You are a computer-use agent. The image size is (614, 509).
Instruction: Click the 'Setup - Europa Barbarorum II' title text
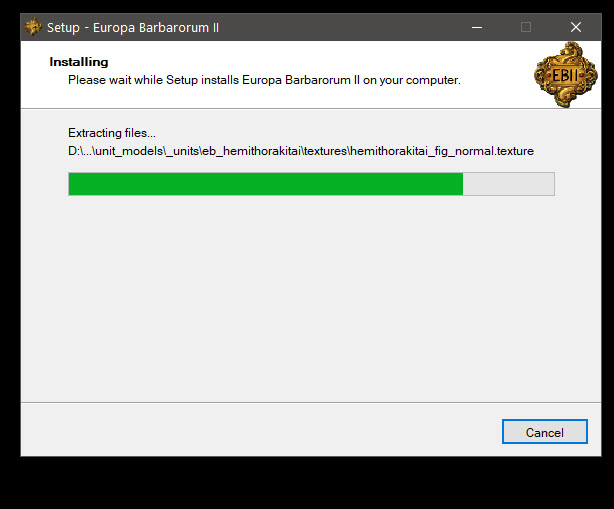pyautogui.click(x=133, y=28)
